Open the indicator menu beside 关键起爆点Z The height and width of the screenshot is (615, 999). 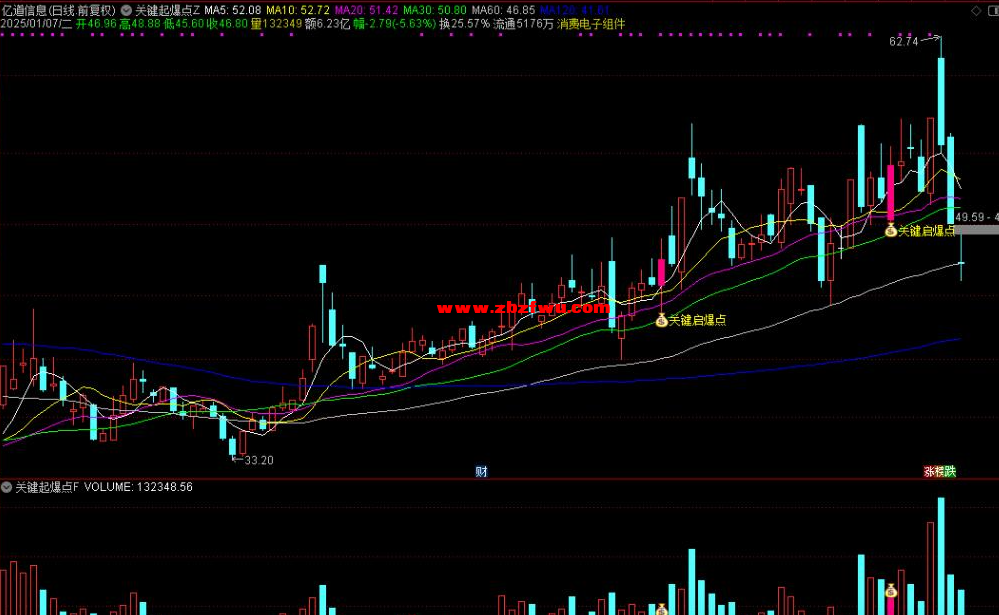126,10
